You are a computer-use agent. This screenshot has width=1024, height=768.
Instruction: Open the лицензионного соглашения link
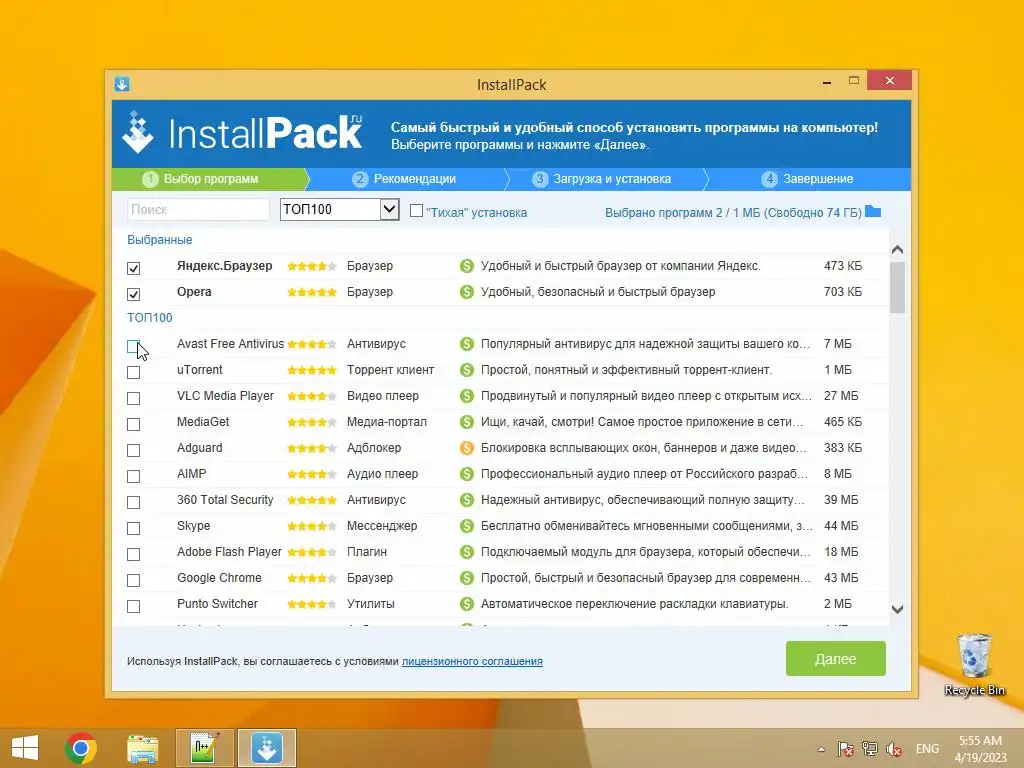click(x=472, y=661)
